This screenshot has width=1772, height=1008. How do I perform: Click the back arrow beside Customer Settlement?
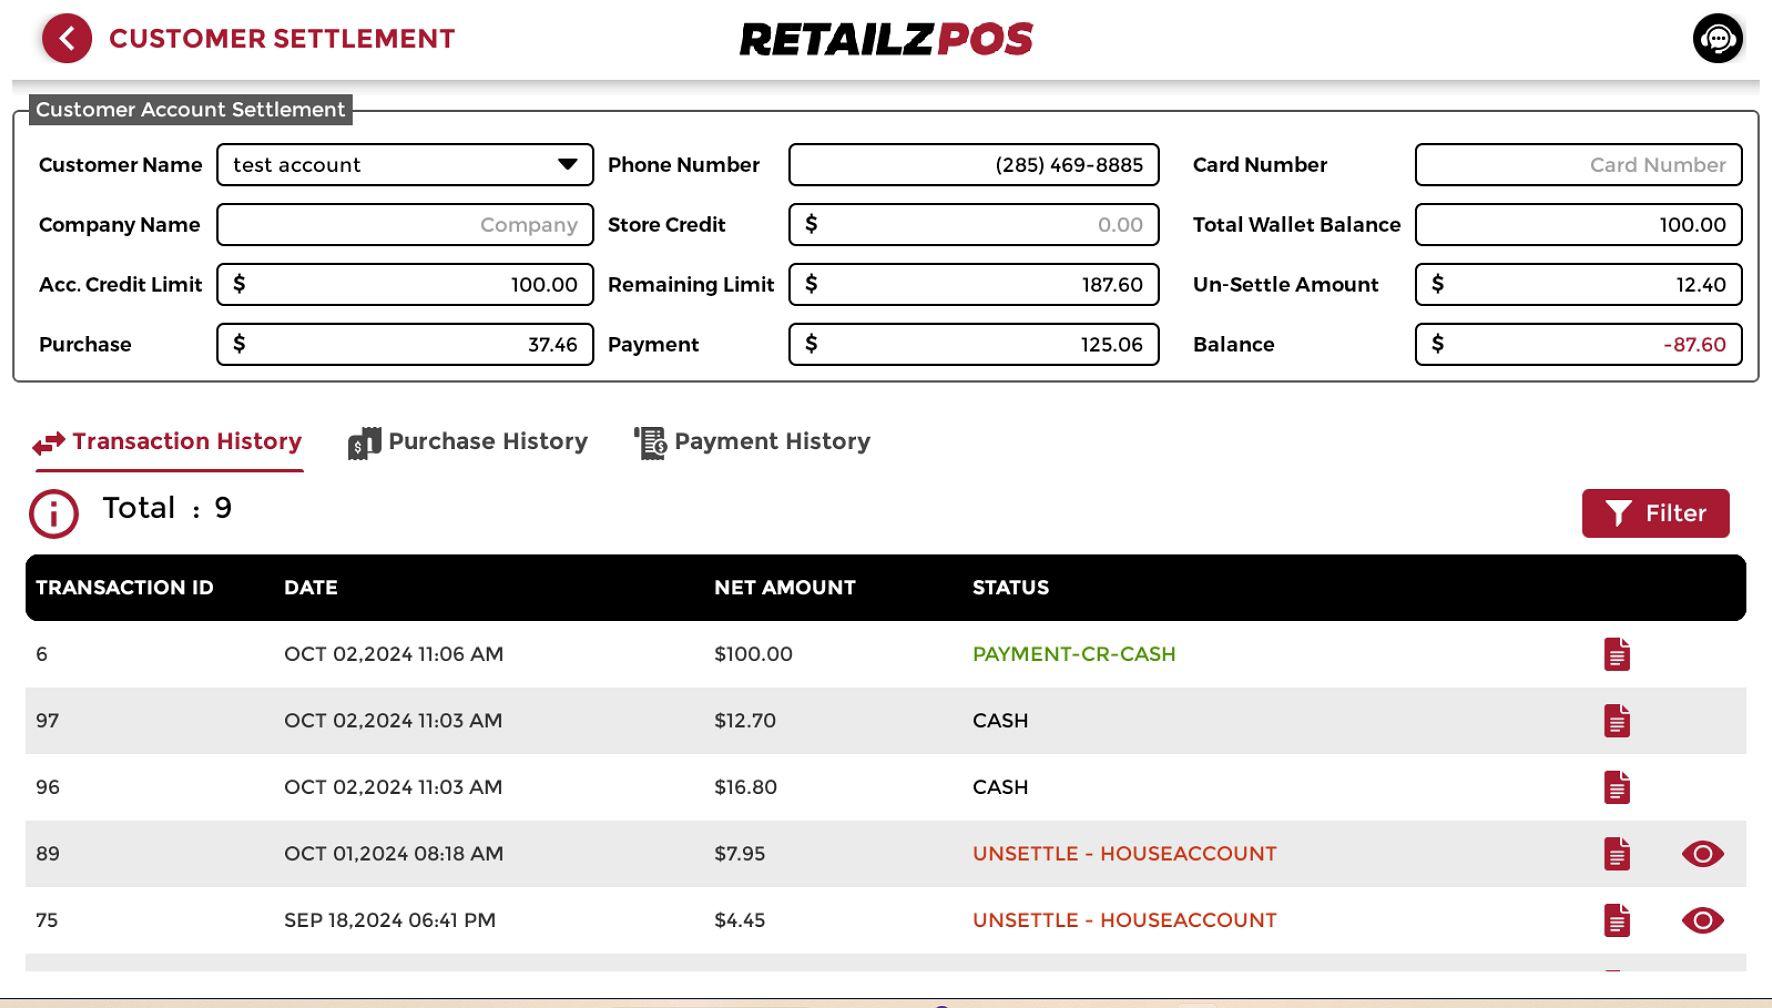pos(67,39)
